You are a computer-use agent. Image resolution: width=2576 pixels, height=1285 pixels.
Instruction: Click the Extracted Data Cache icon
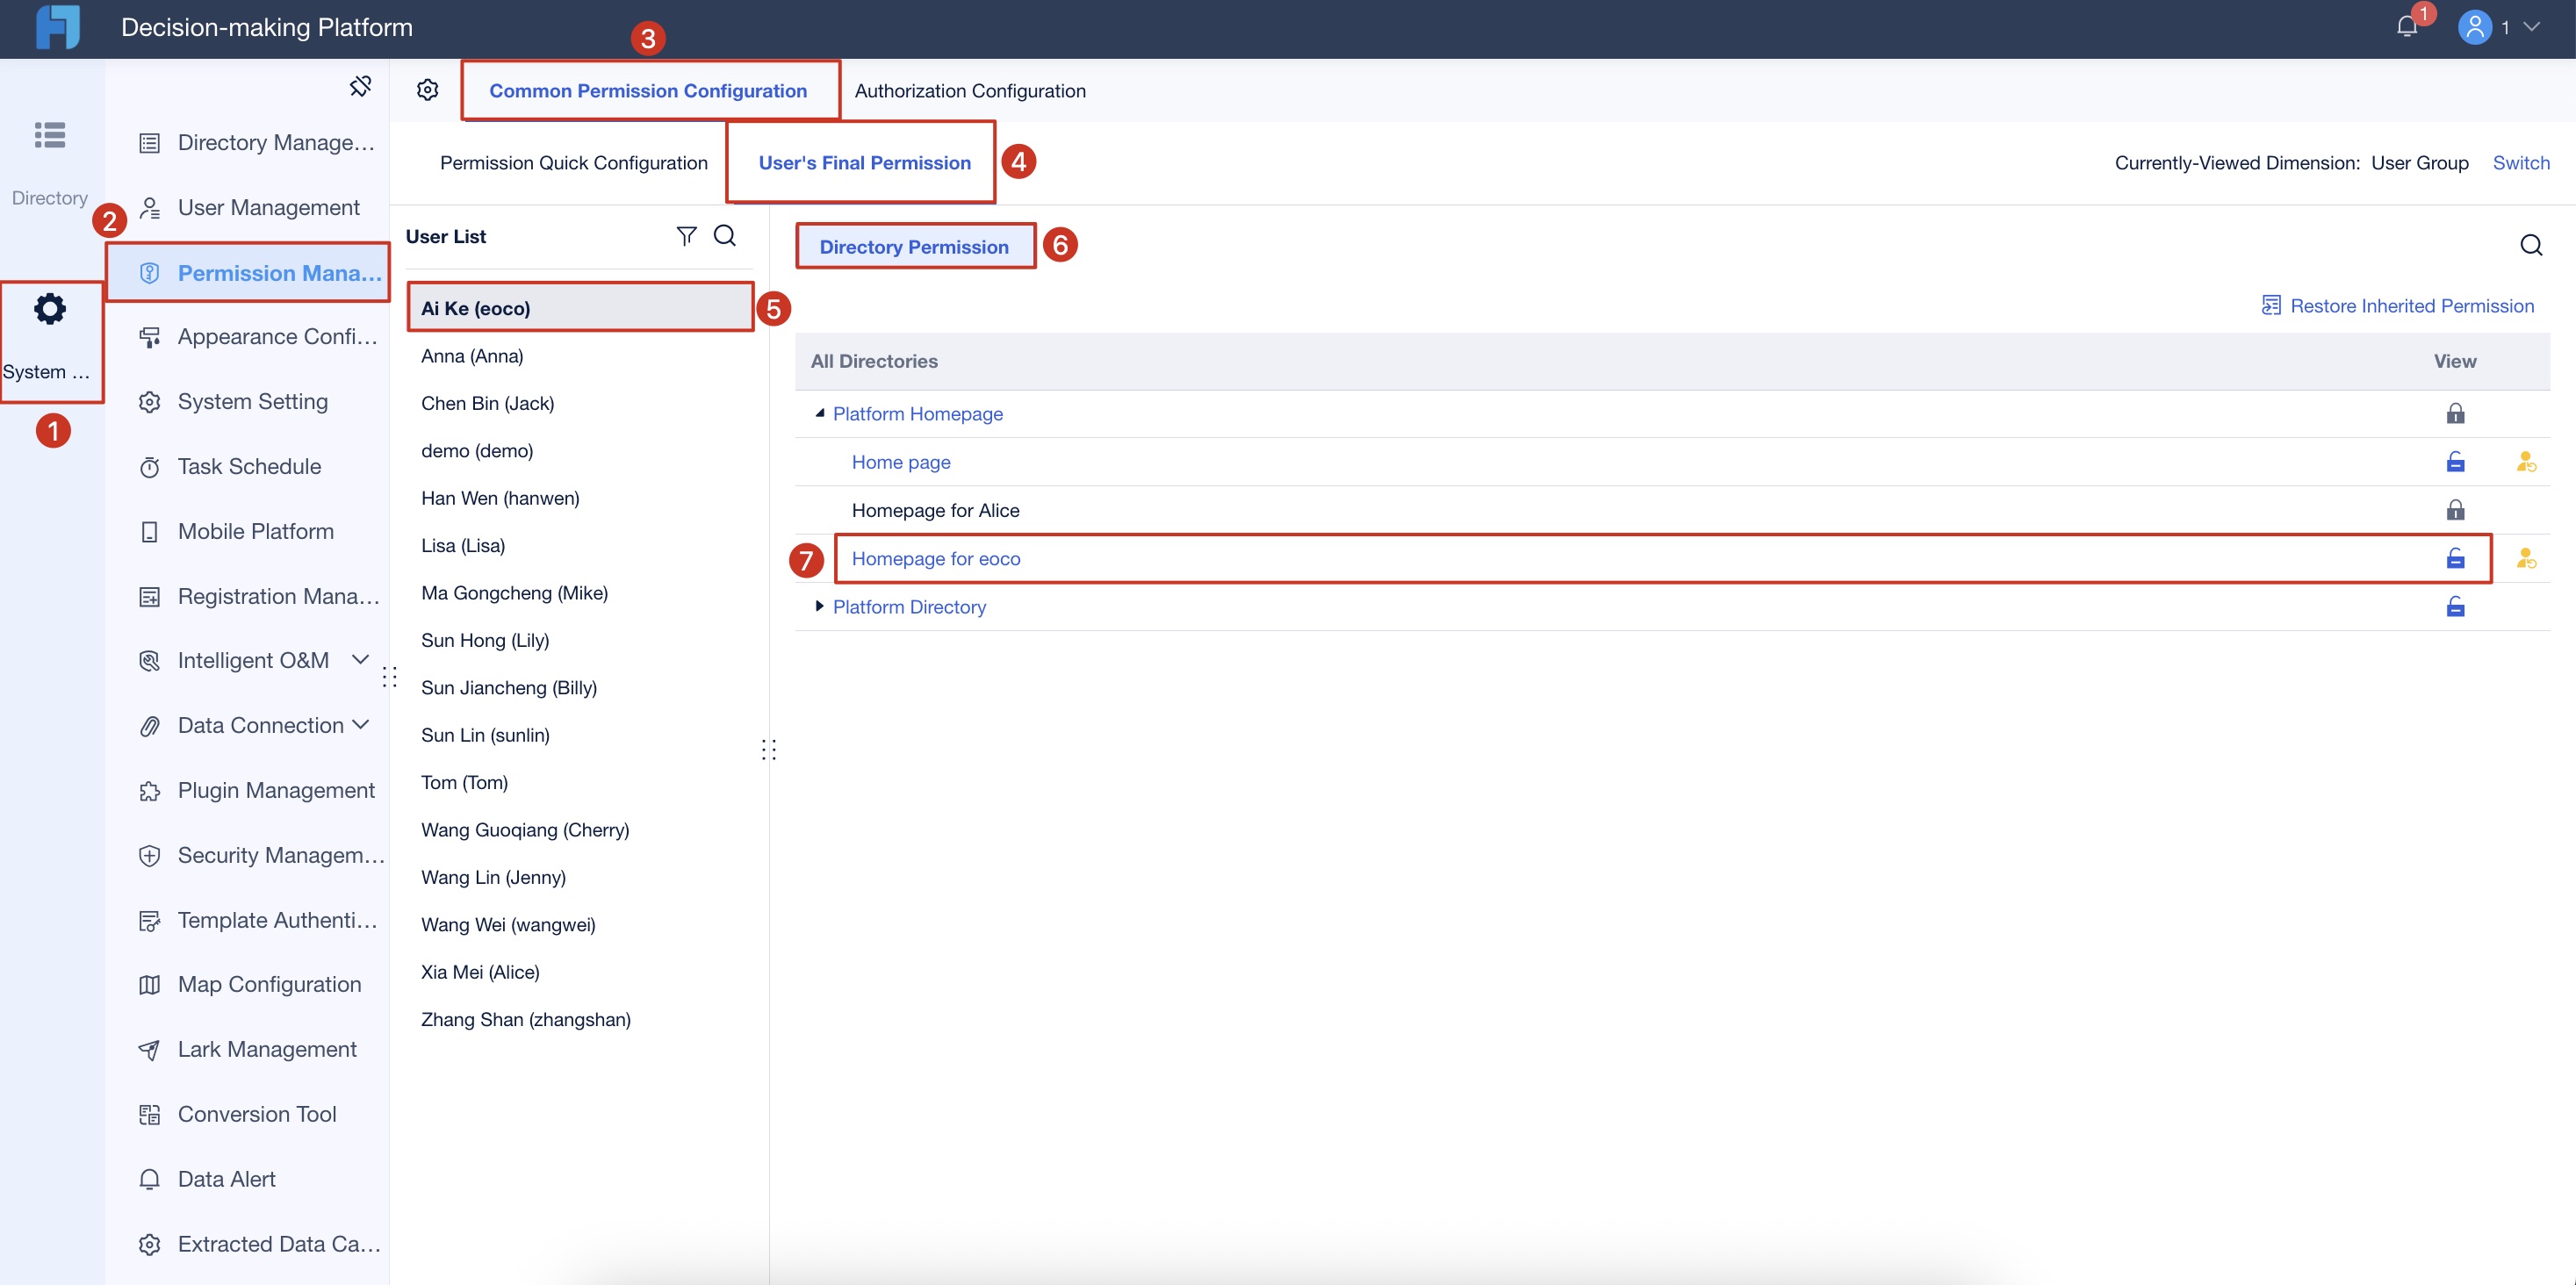point(150,1245)
